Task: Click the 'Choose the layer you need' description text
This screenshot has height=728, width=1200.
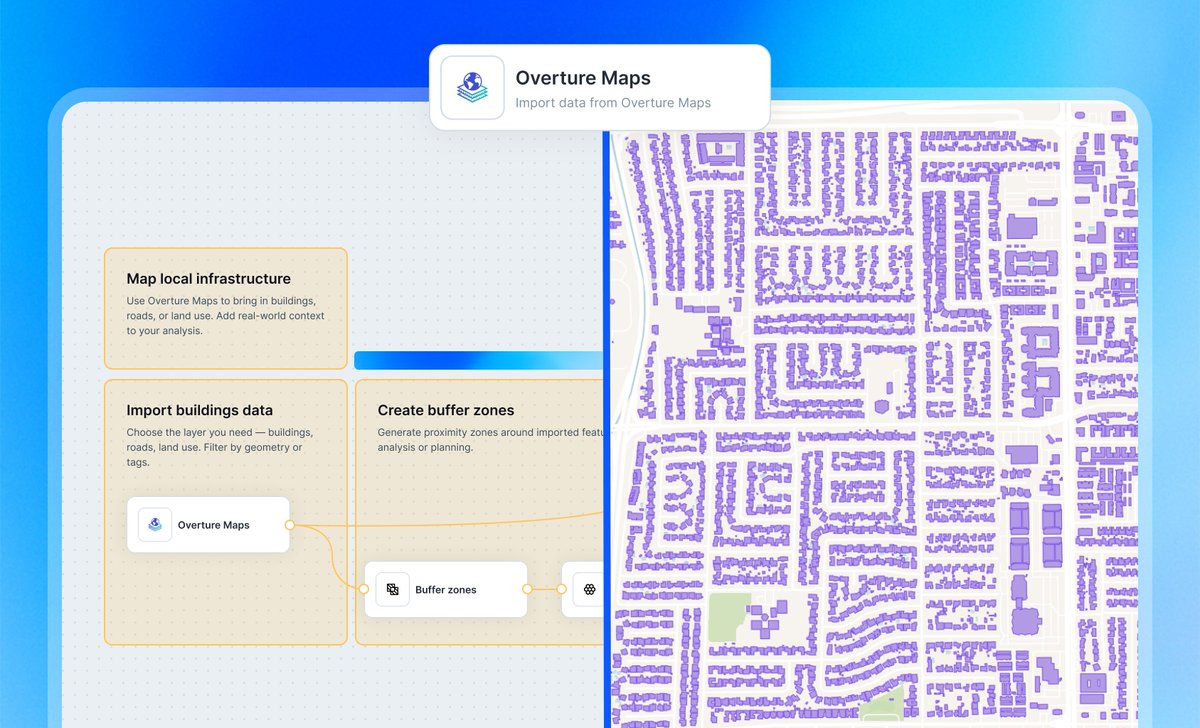Action: click(x=220, y=447)
